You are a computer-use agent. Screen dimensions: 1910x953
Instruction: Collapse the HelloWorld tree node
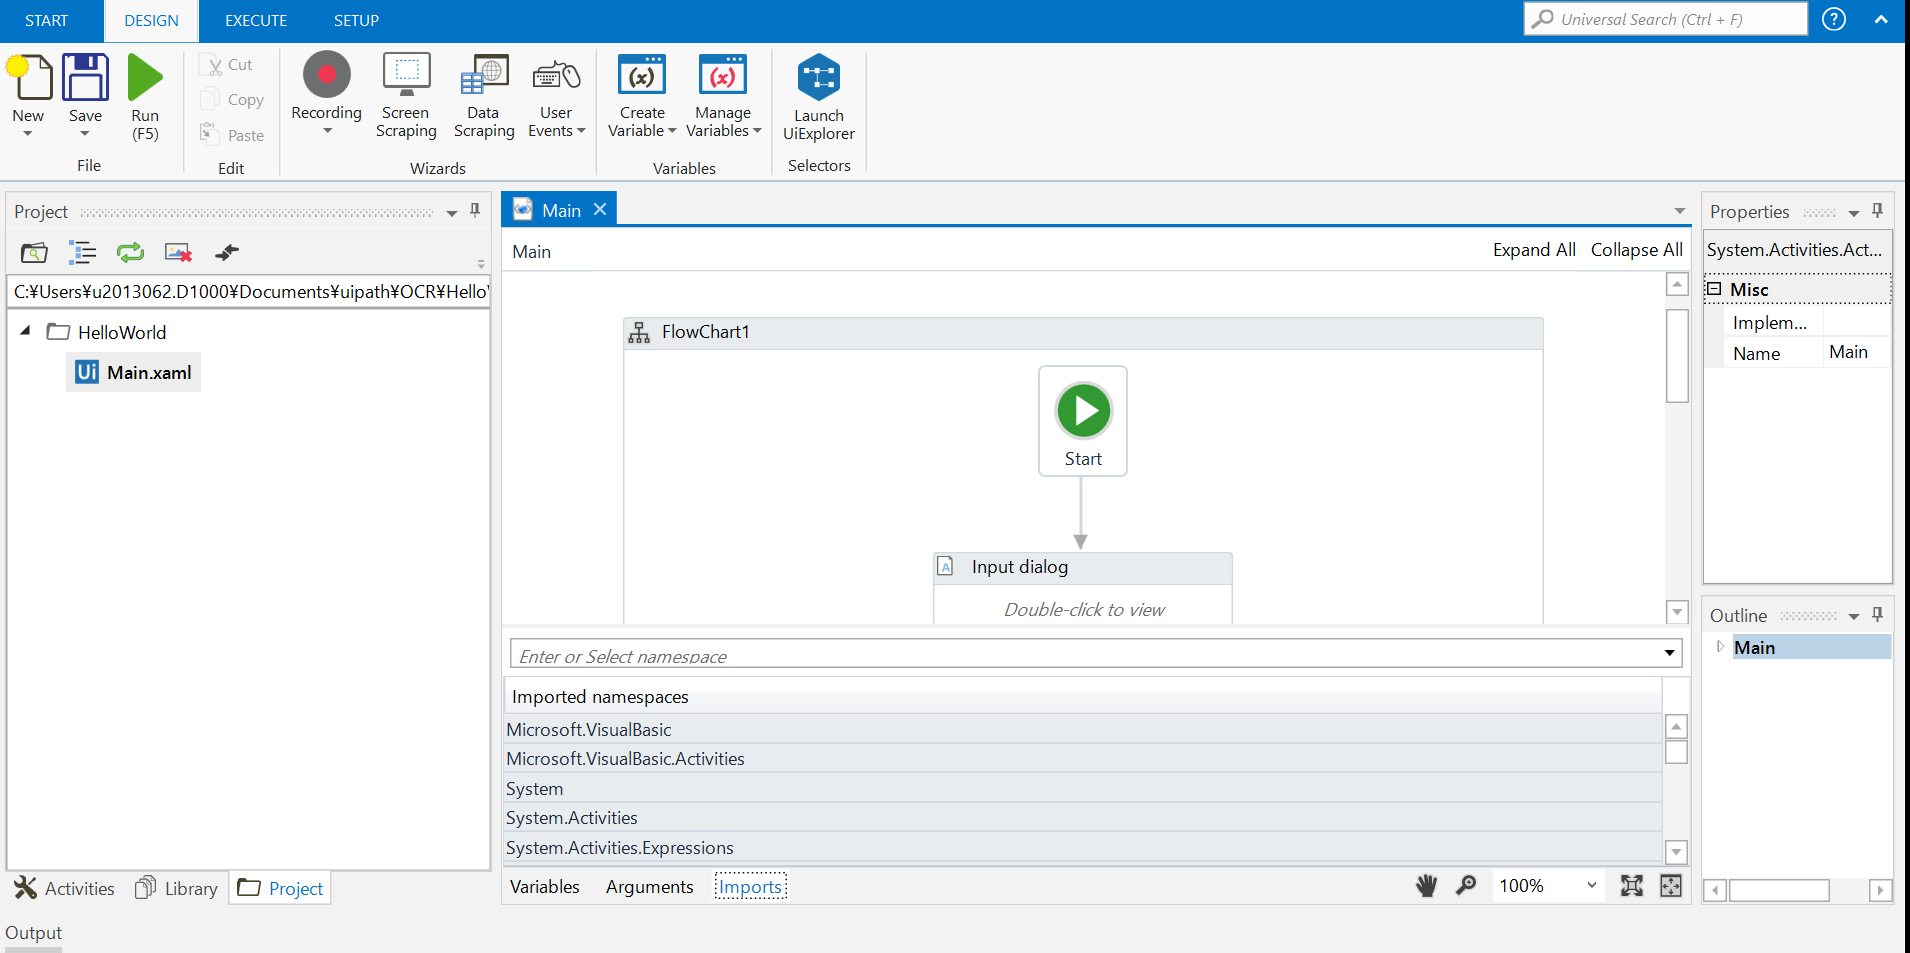25,331
